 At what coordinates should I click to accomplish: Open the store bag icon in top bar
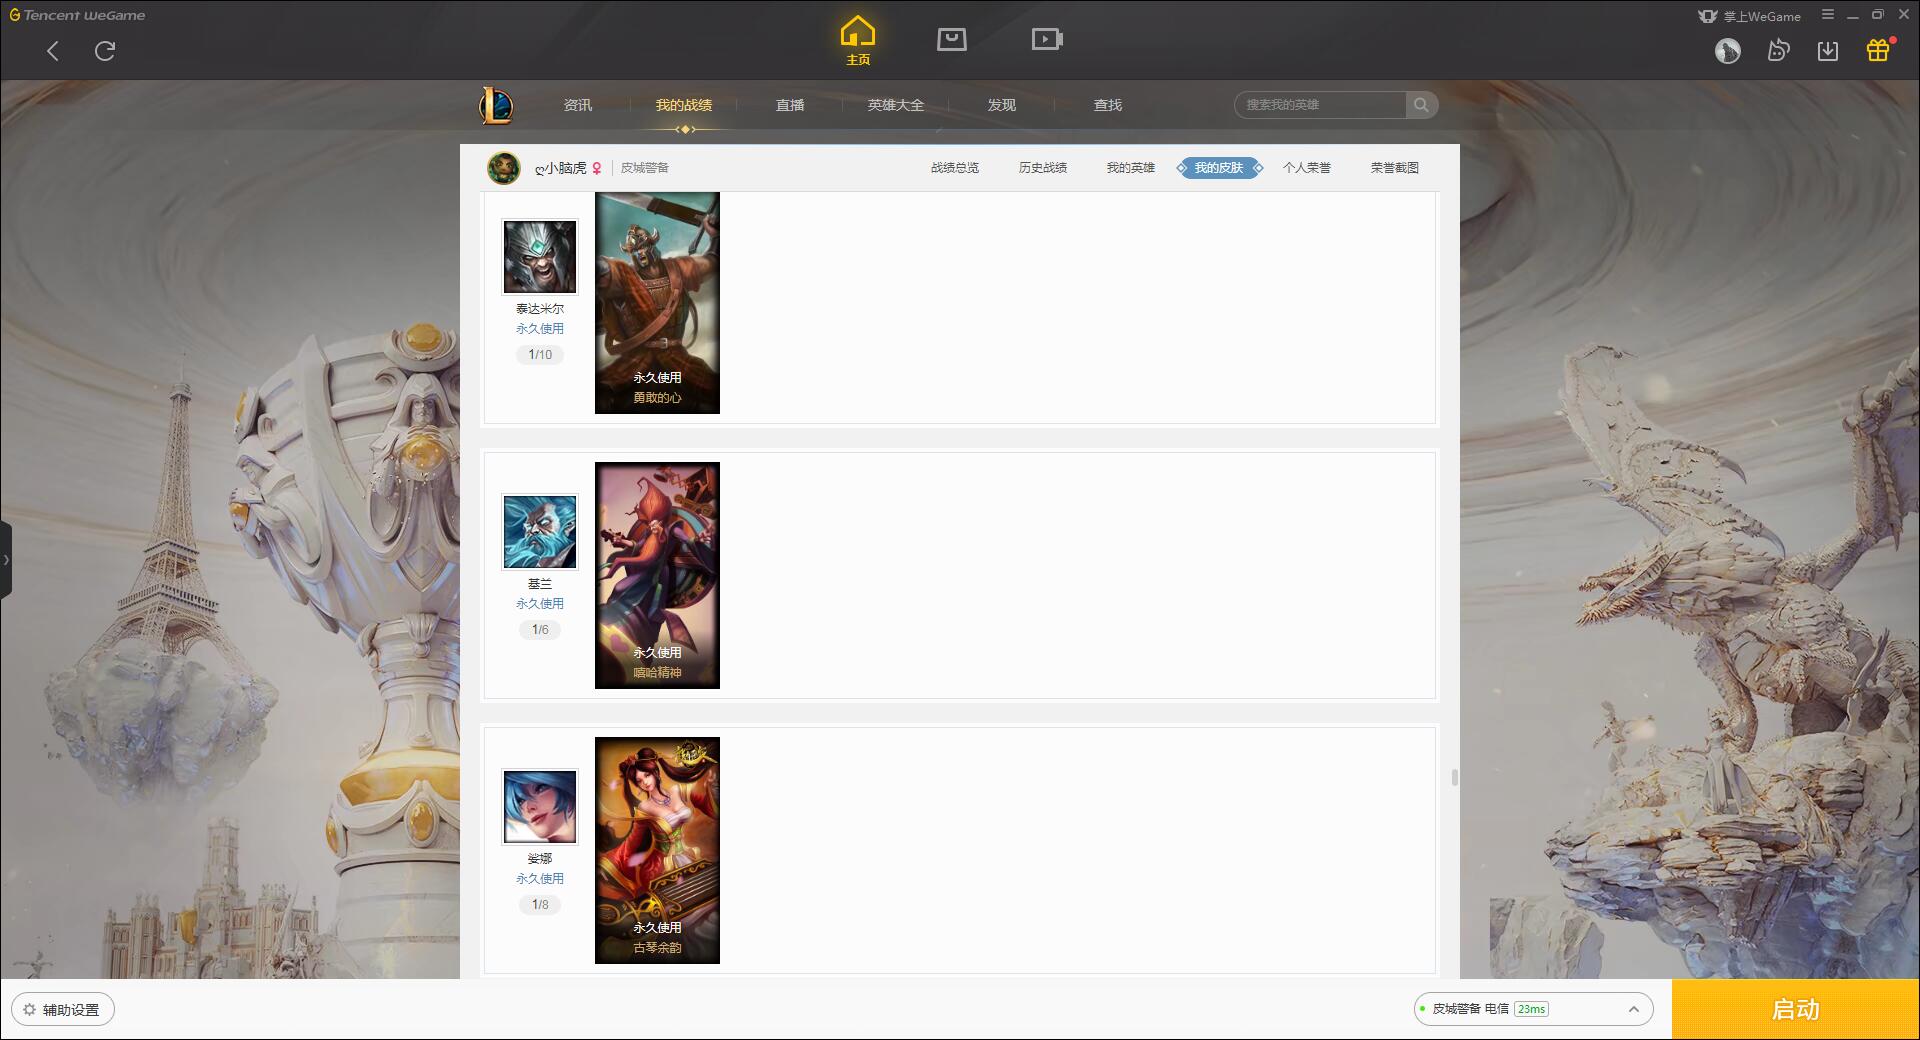(x=952, y=39)
